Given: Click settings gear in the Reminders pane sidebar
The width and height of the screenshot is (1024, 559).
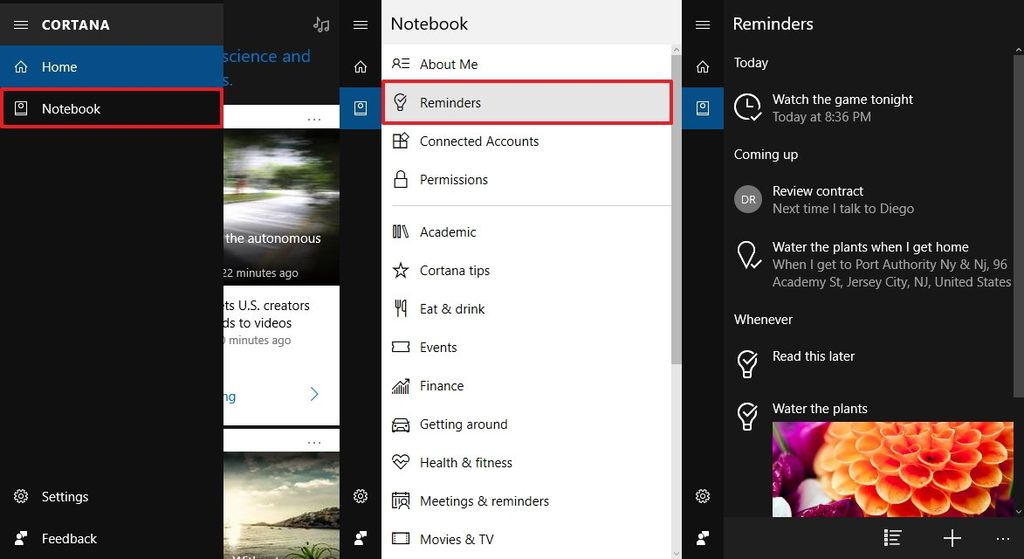Looking at the screenshot, I should click(703, 496).
